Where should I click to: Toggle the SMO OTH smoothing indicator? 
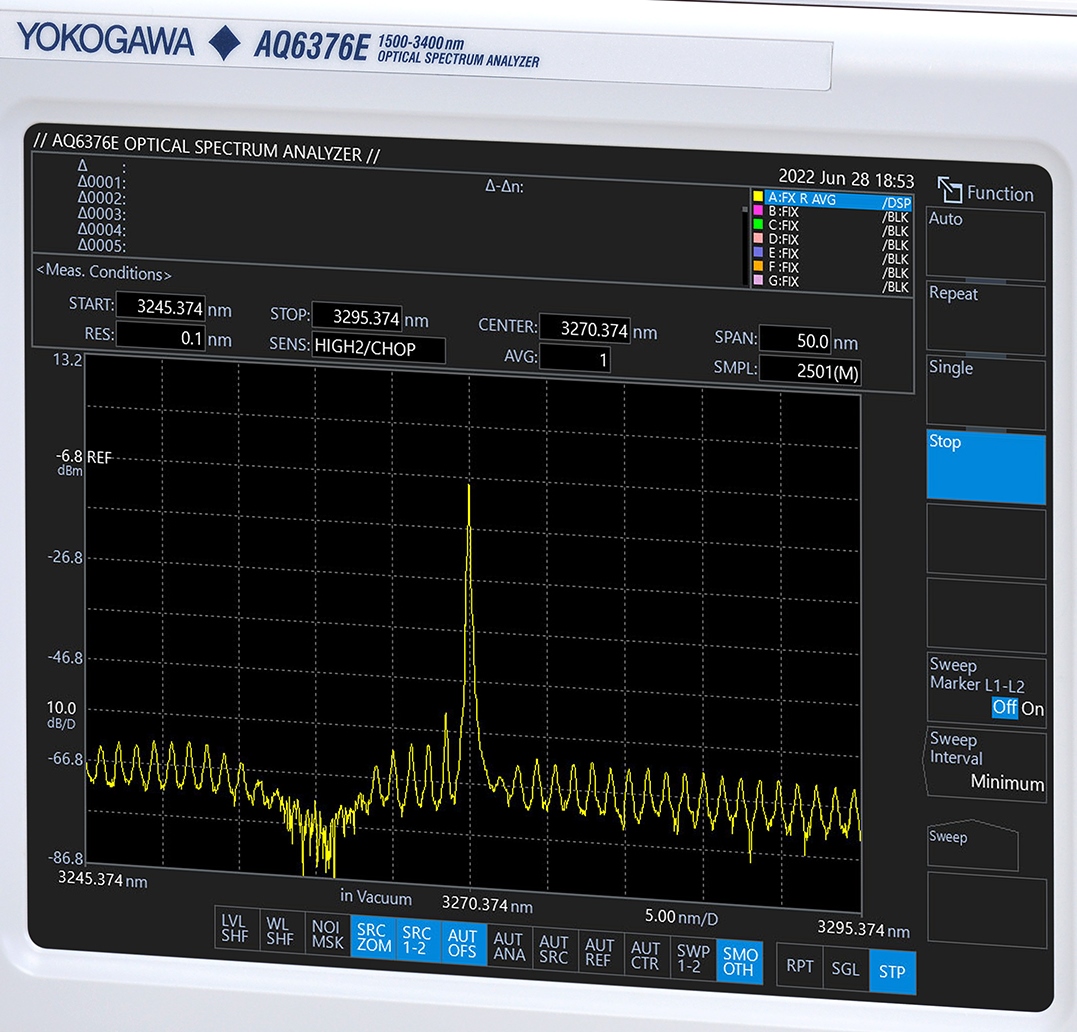click(739, 961)
